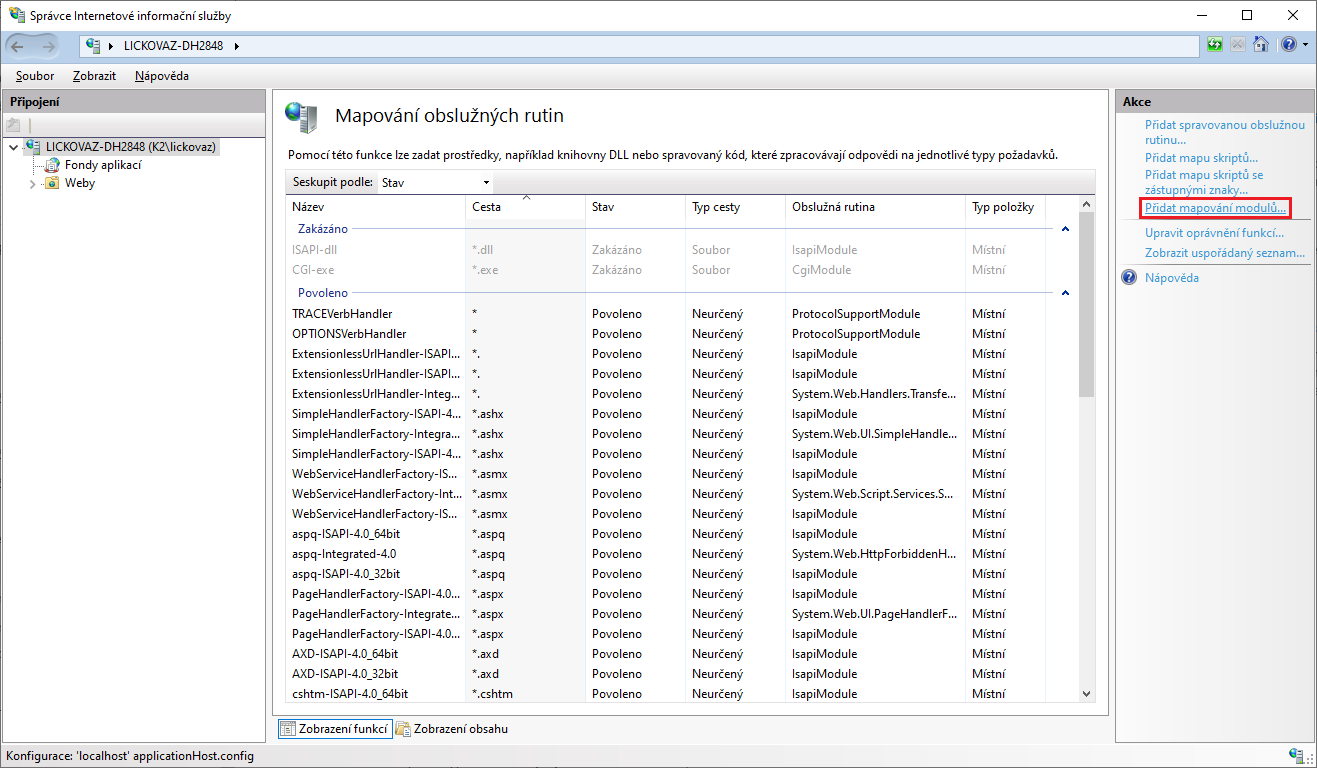1317x768 pixels.
Task: Sort by the Název column header
Action: point(375,207)
